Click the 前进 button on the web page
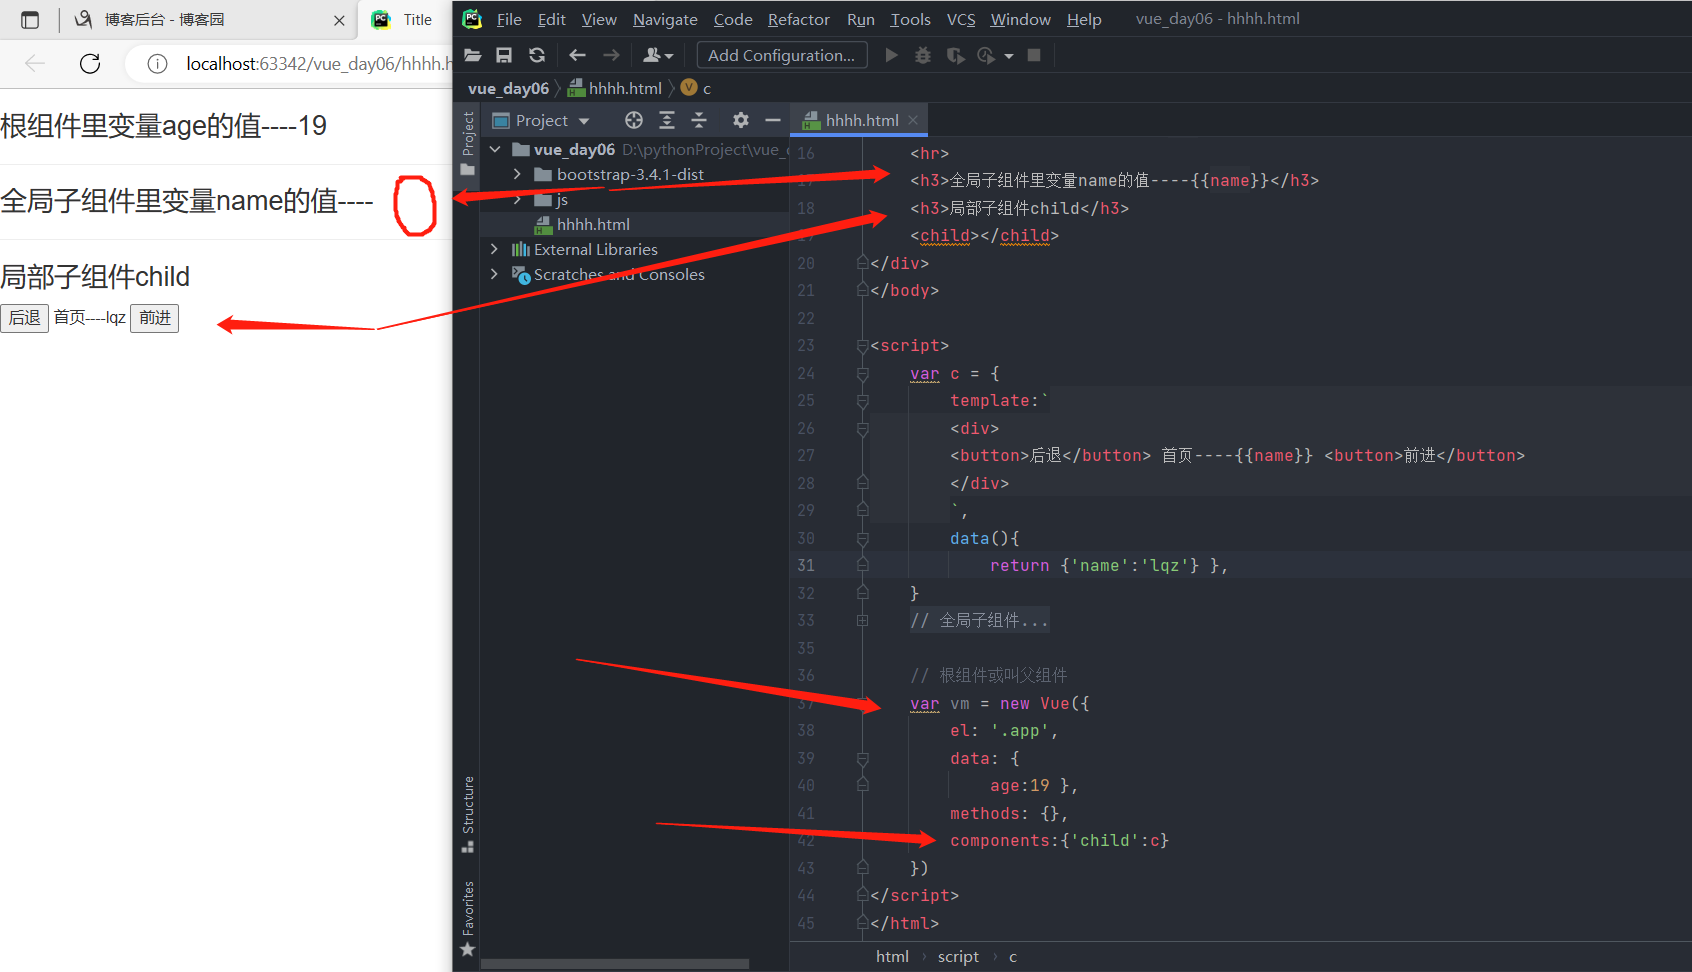The image size is (1692, 972). click(154, 318)
